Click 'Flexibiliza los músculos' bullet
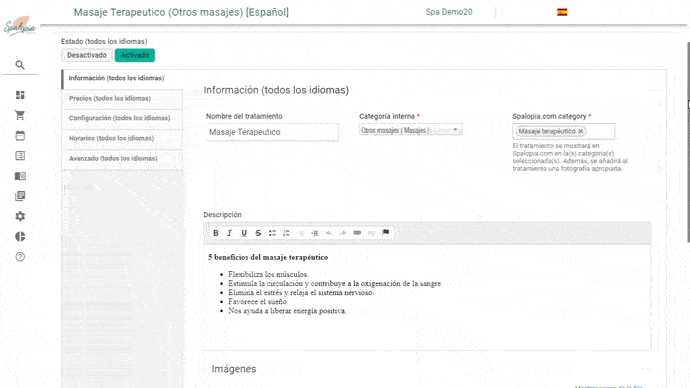This screenshot has width=690, height=388. pyautogui.click(x=268, y=274)
